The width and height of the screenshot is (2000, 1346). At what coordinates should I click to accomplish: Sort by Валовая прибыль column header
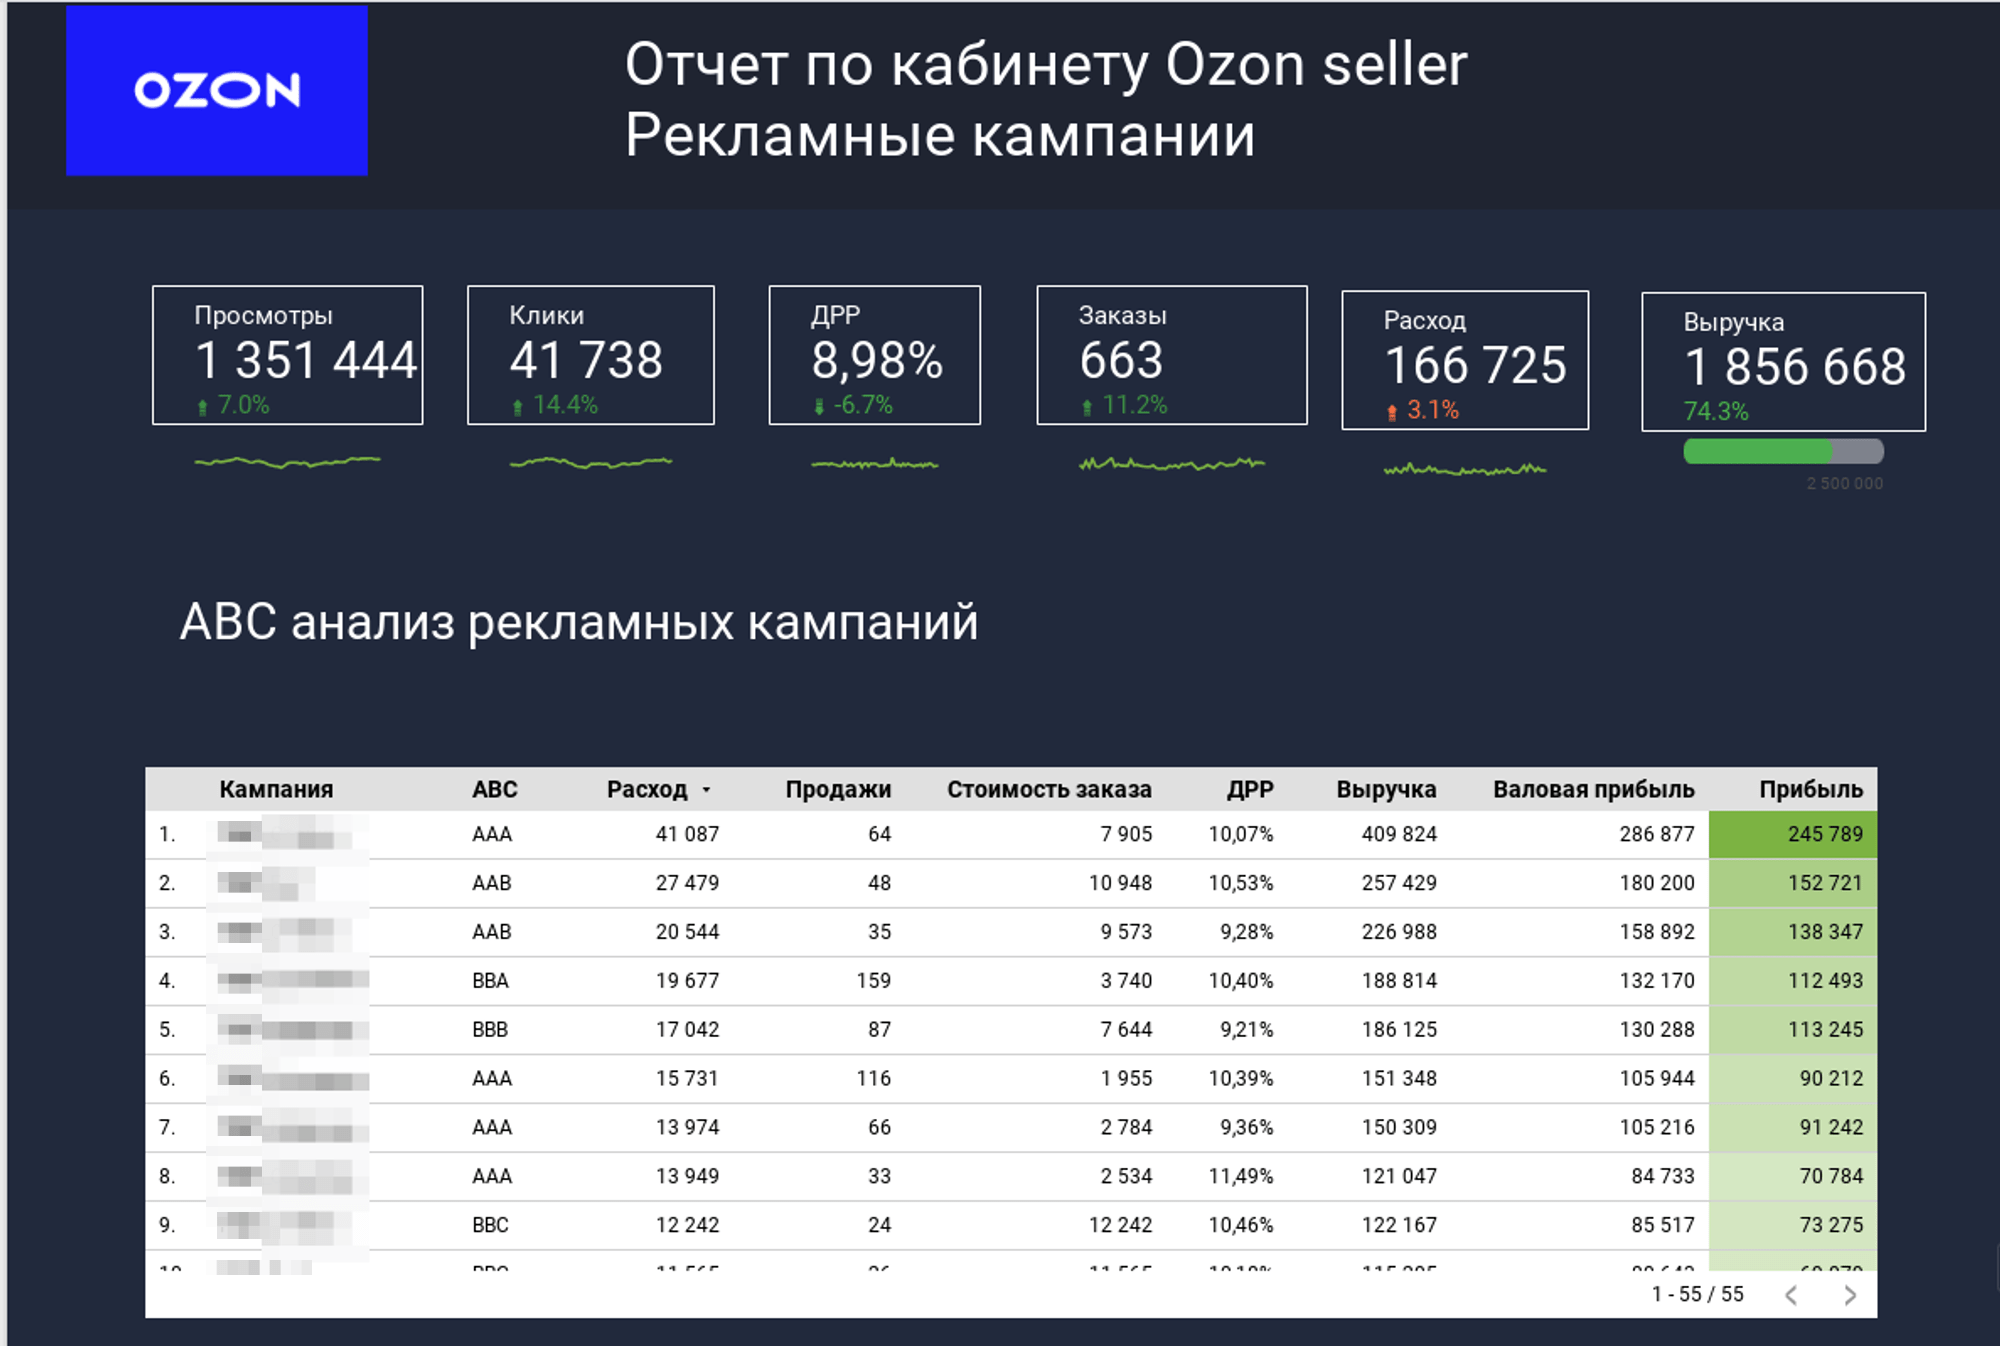(x=1594, y=789)
